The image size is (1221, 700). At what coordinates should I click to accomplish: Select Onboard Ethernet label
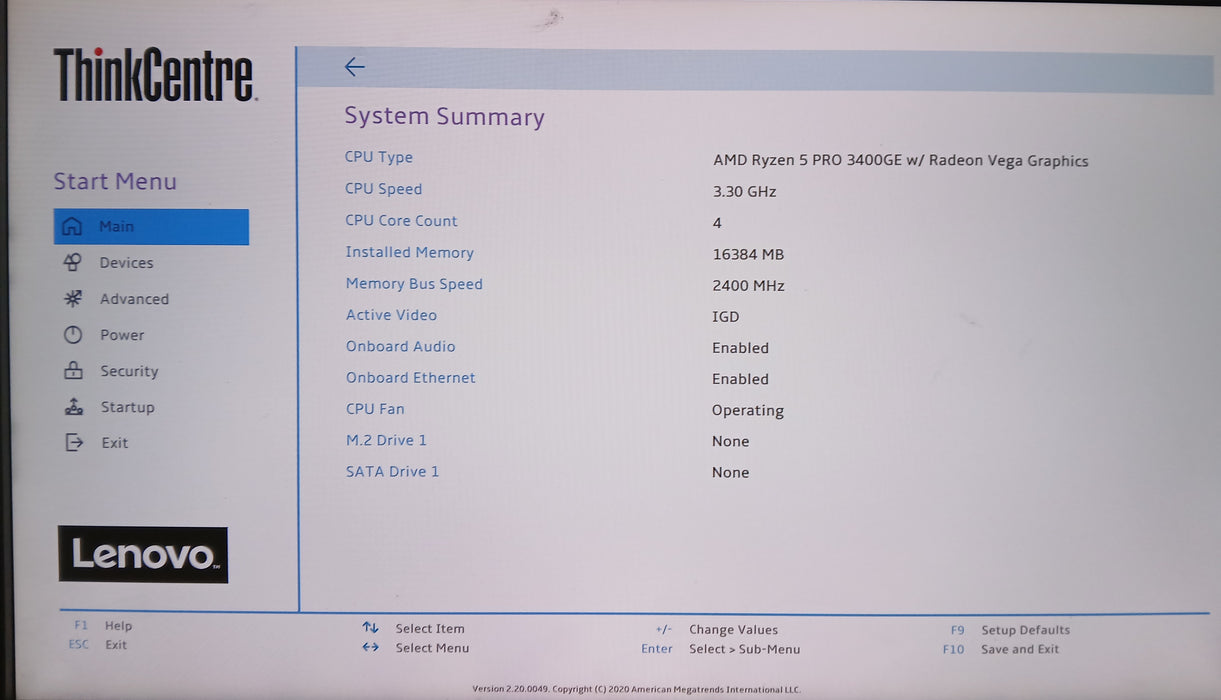click(x=411, y=378)
